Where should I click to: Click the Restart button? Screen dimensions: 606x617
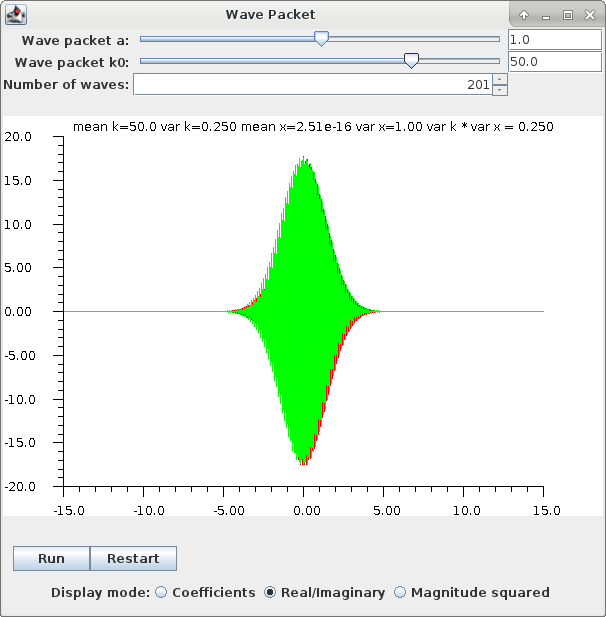[x=133, y=558]
